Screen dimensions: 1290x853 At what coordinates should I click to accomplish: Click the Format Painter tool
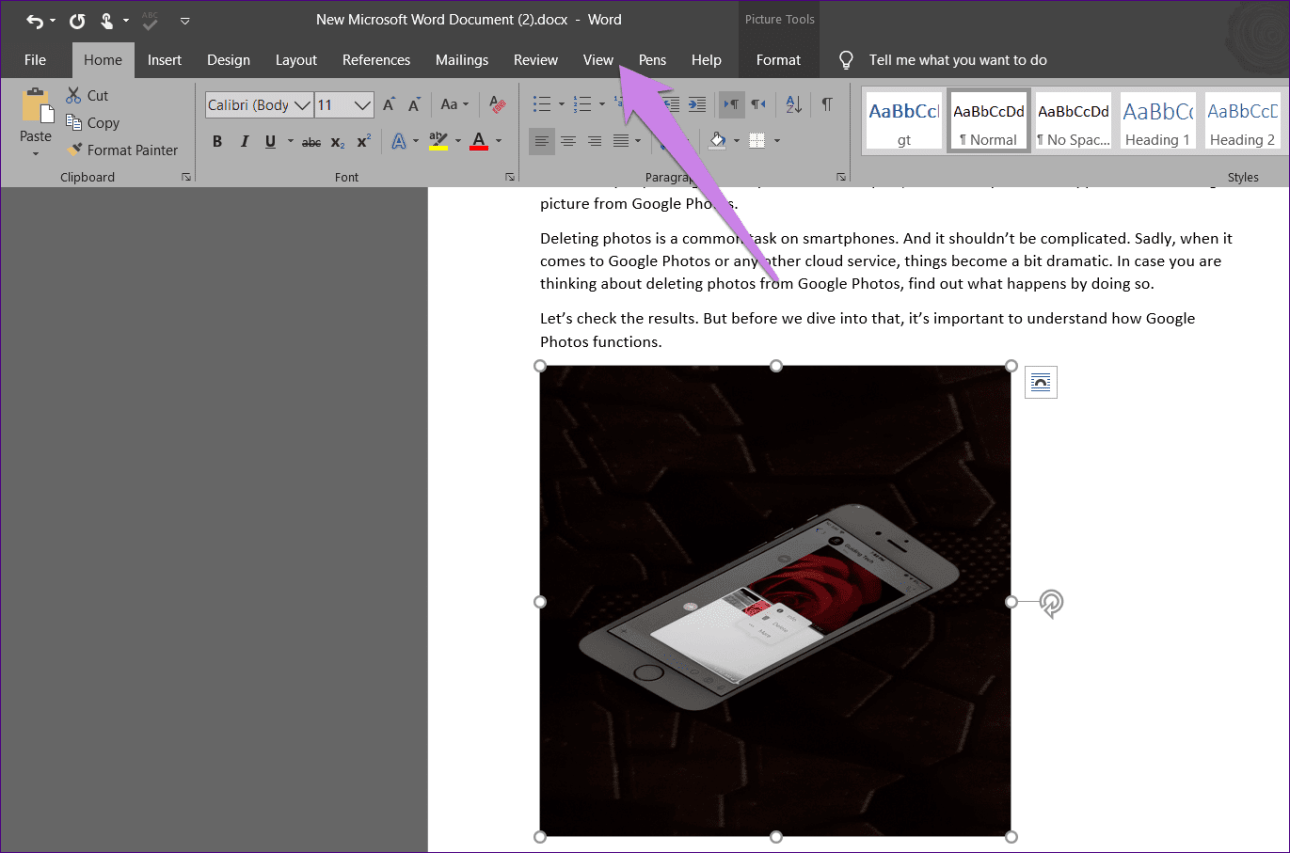(122, 150)
